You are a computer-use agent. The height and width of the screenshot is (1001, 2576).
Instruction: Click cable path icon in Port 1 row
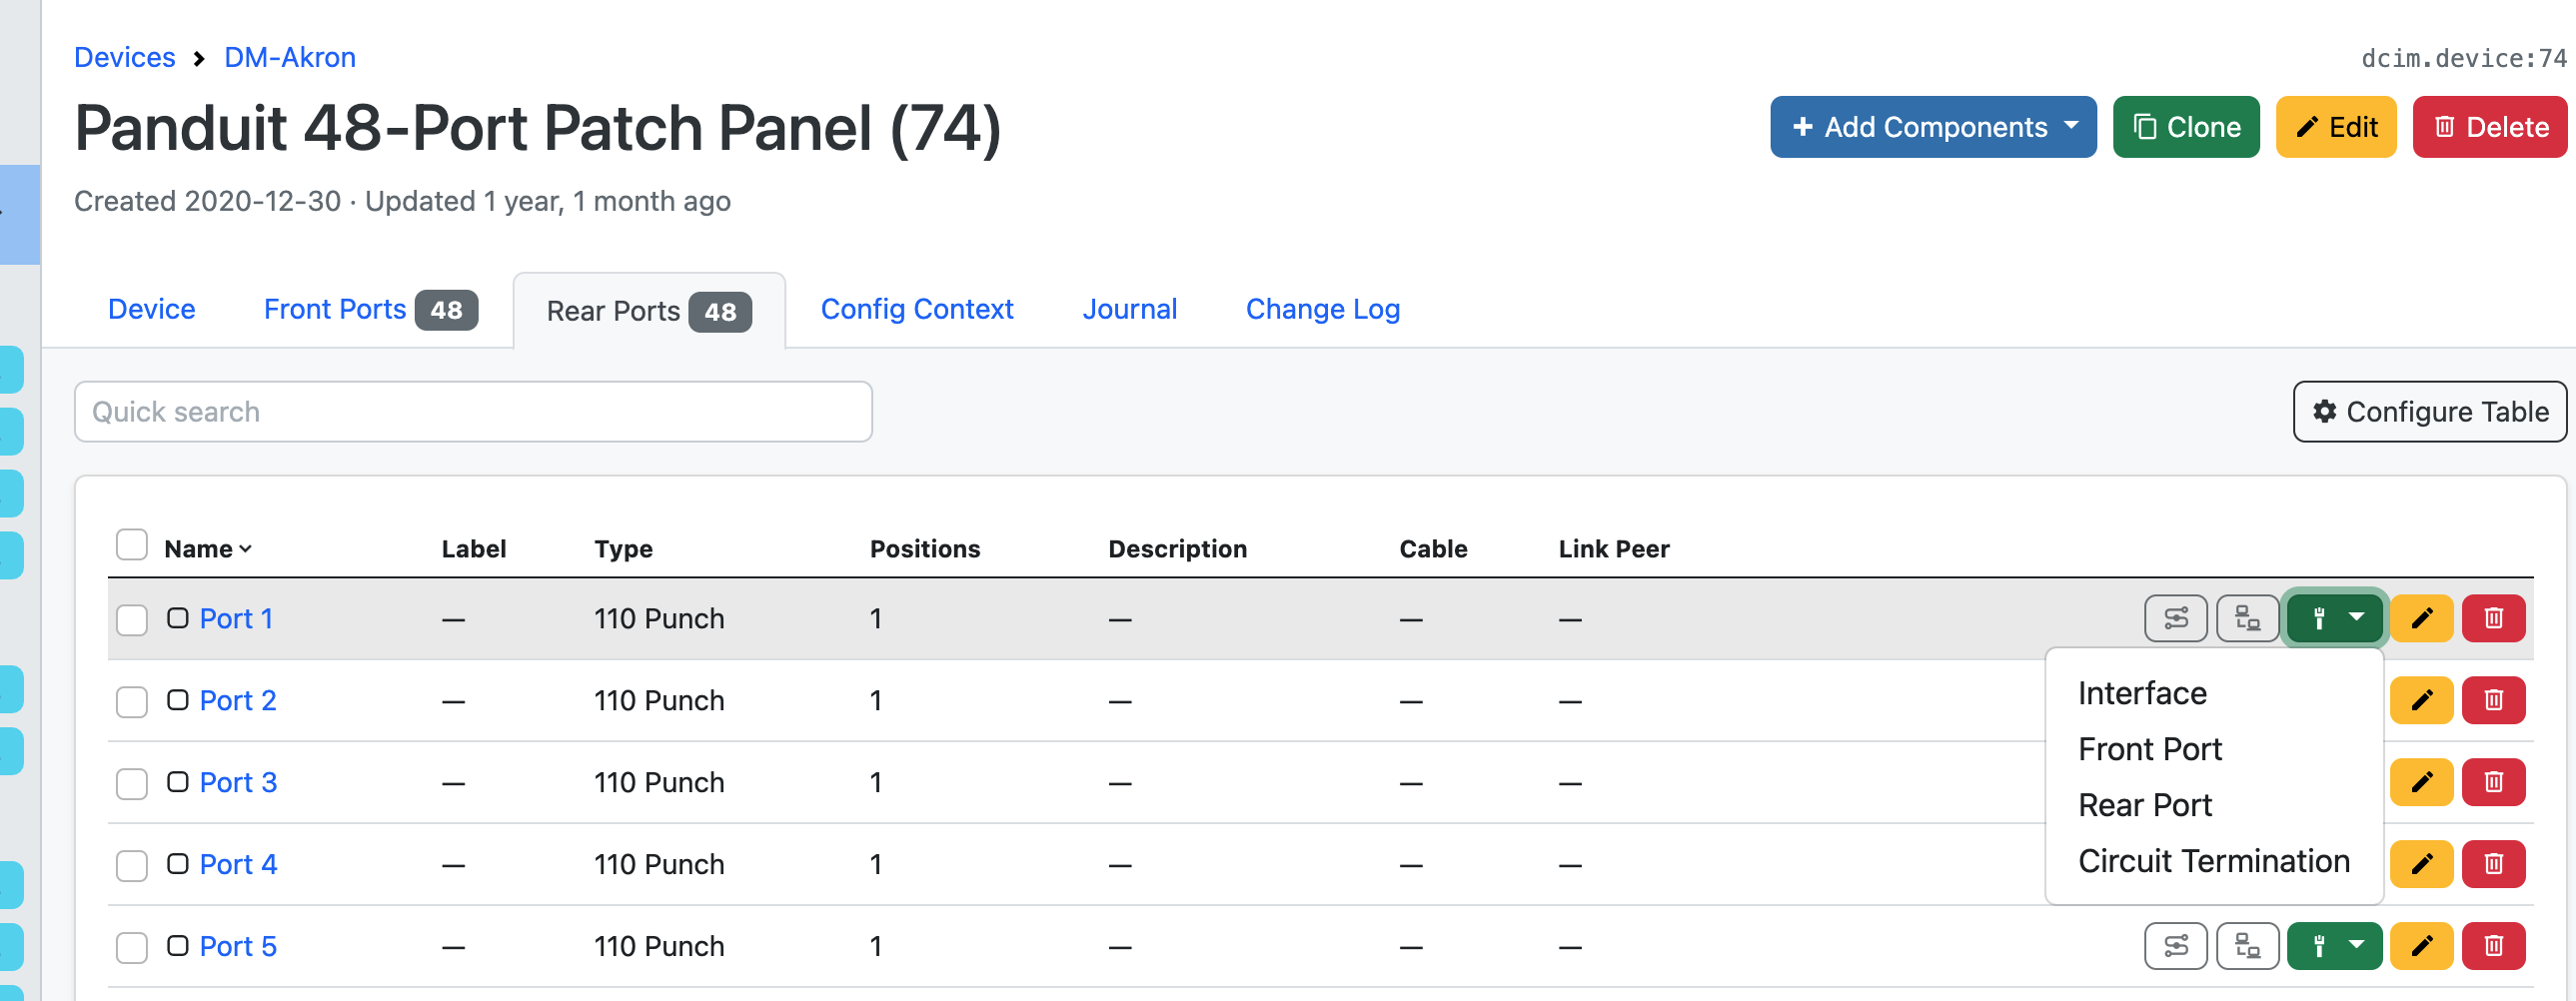[2247, 619]
